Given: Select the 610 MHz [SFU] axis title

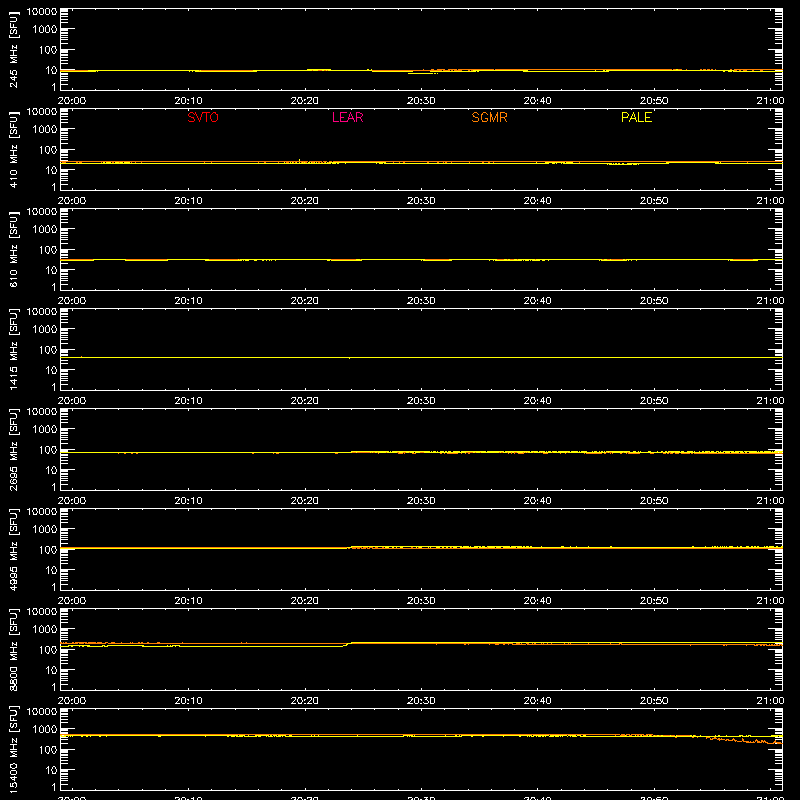Looking at the screenshot, I should [x=14, y=249].
